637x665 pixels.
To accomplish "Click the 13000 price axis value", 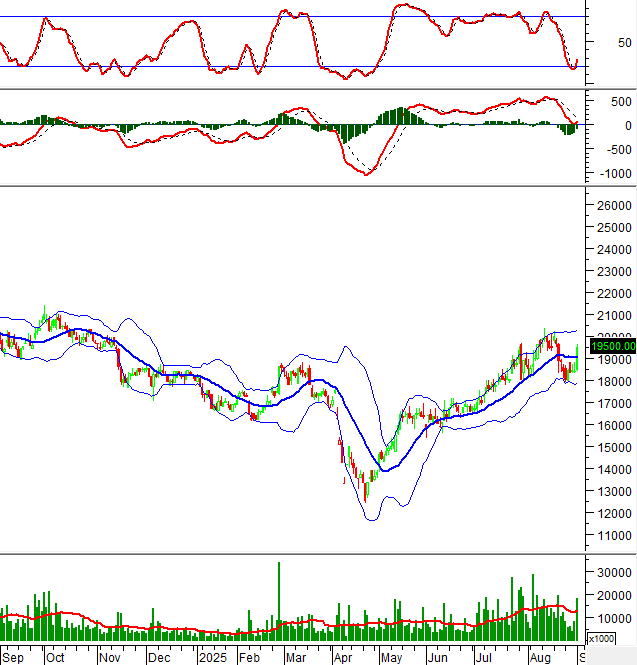I will click(614, 492).
